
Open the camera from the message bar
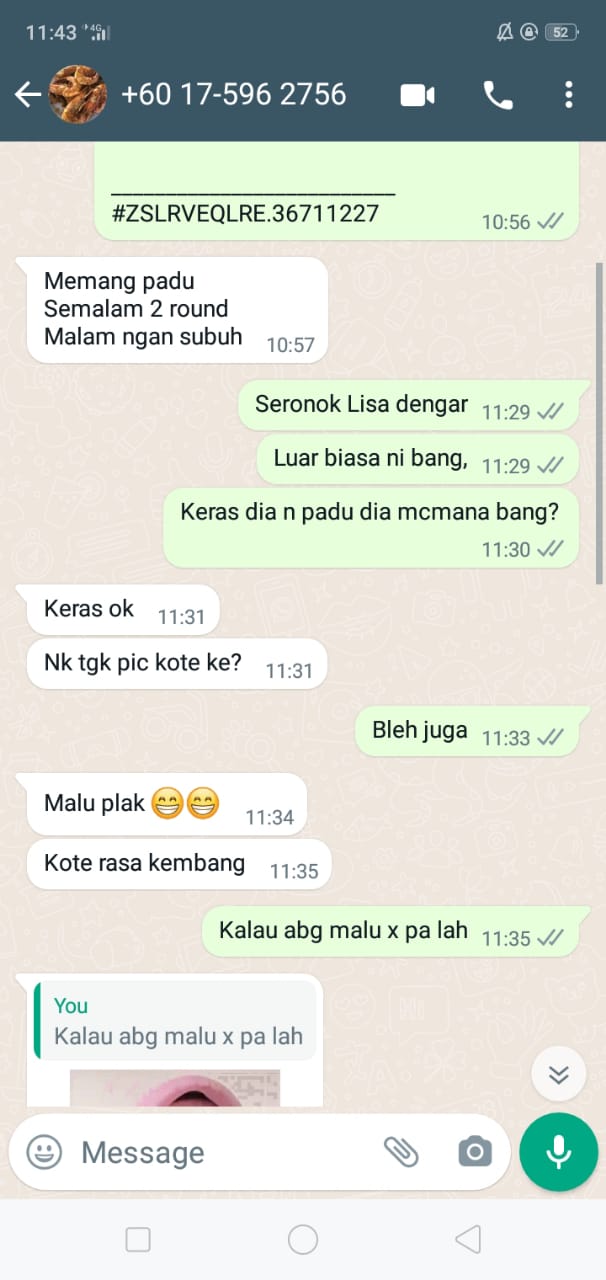coord(475,1152)
